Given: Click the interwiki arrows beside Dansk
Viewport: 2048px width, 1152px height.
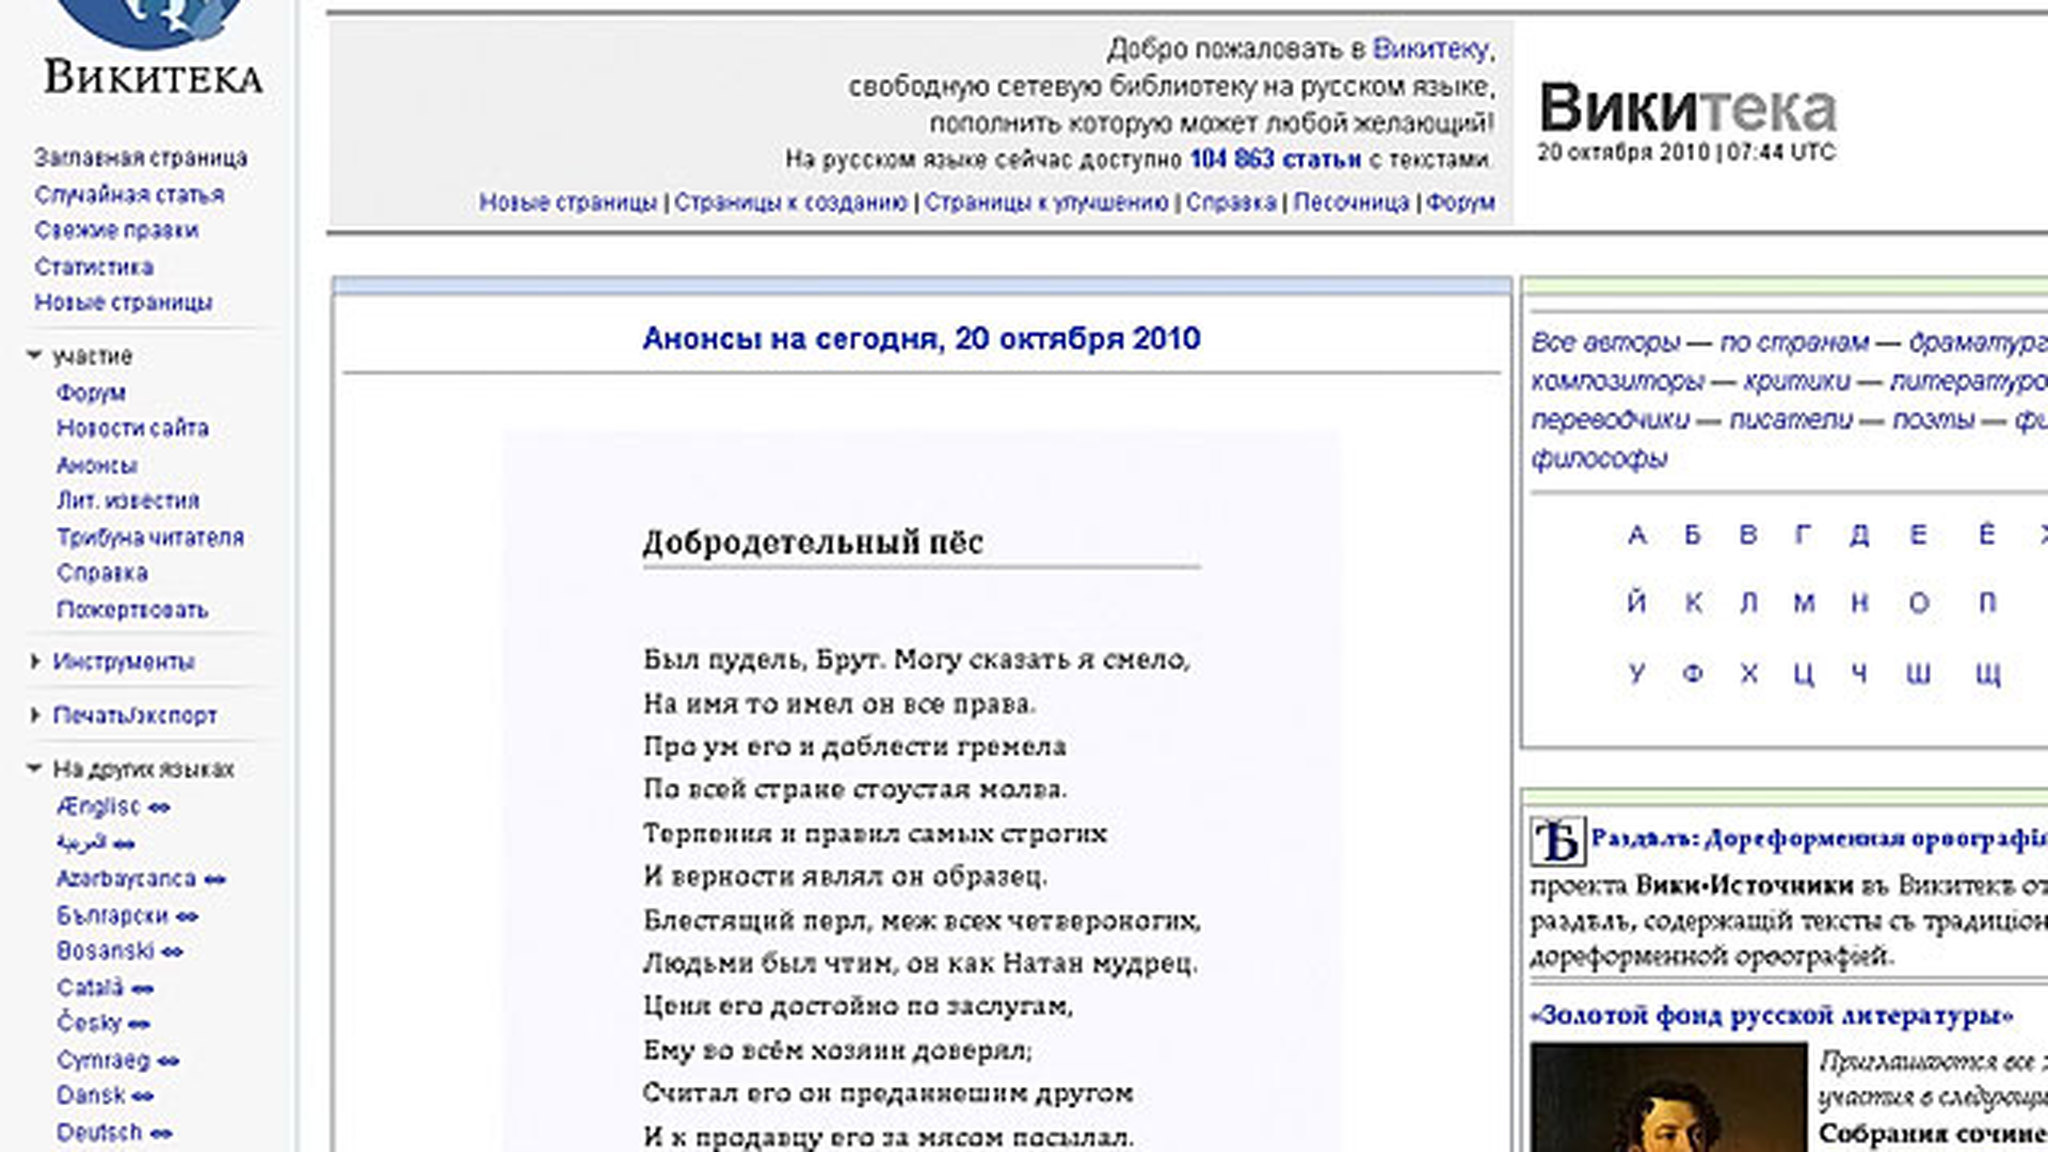Looking at the screenshot, I should 142,1097.
